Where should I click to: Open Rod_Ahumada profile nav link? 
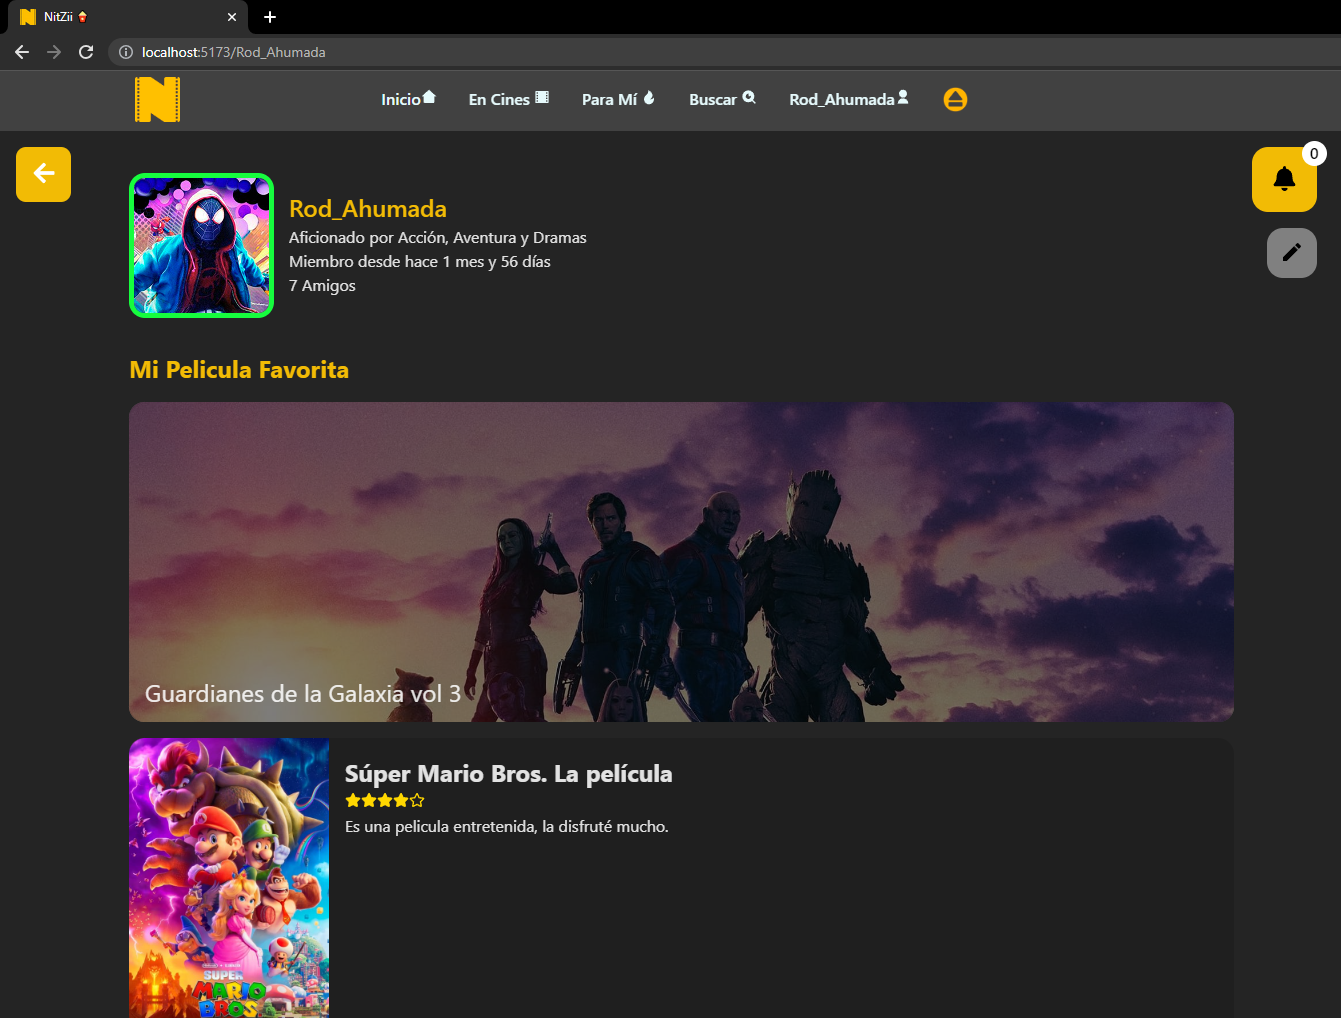click(848, 99)
